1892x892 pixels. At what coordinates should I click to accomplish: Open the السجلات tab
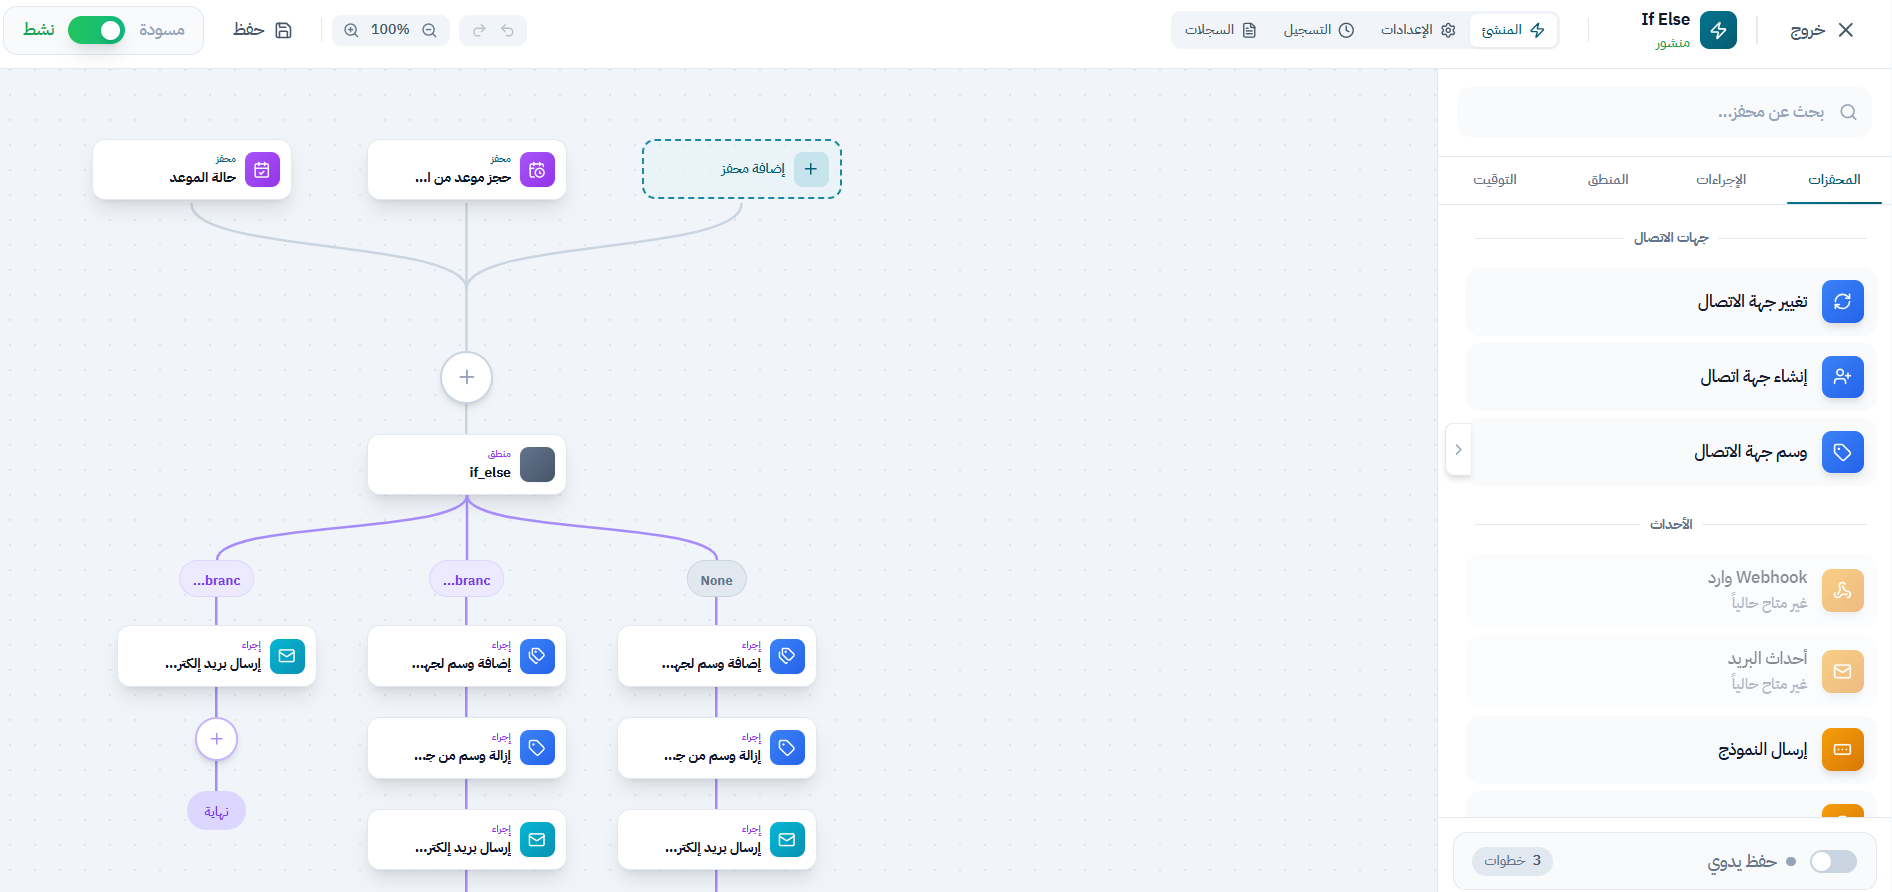pyautogui.click(x=1220, y=30)
